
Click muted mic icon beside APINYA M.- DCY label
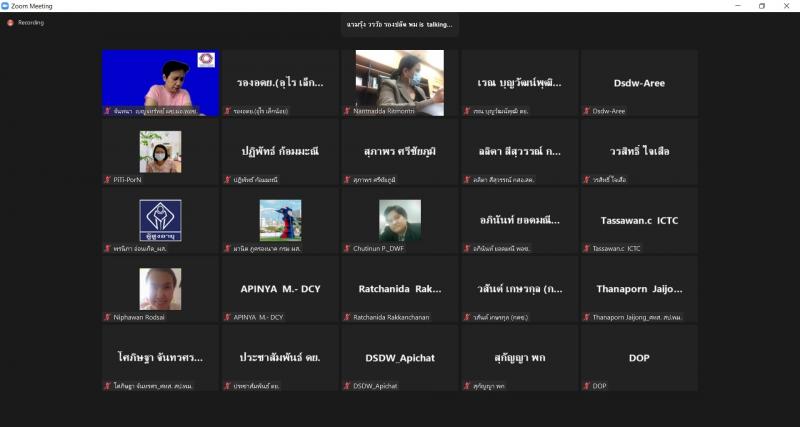click(228, 317)
